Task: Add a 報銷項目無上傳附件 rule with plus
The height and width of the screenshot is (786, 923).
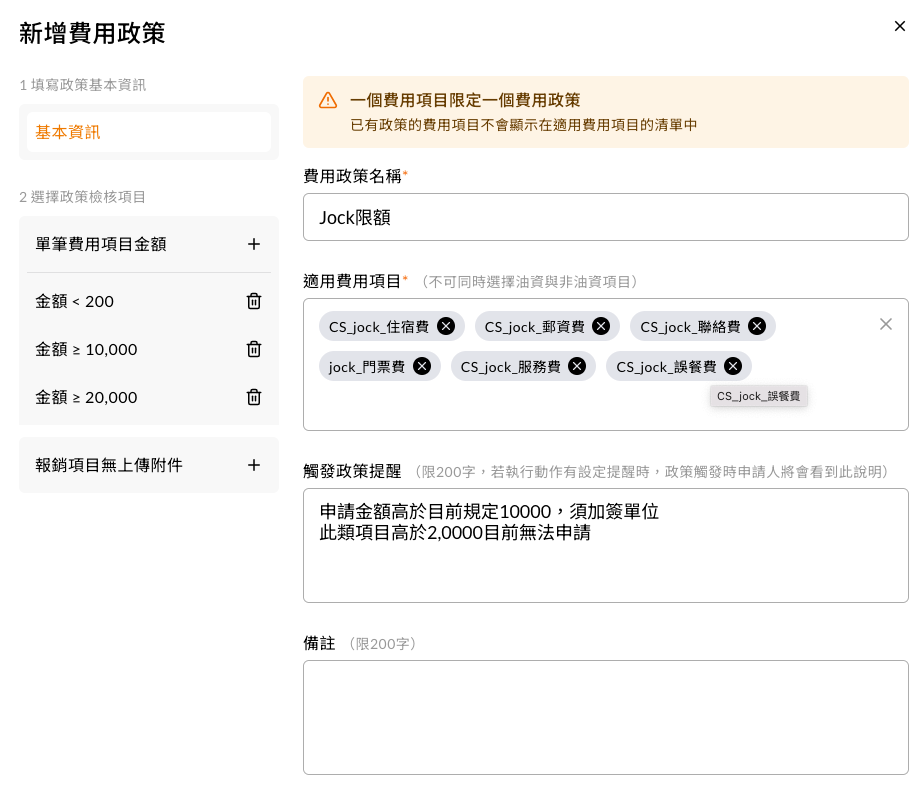Action: tap(254, 465)
